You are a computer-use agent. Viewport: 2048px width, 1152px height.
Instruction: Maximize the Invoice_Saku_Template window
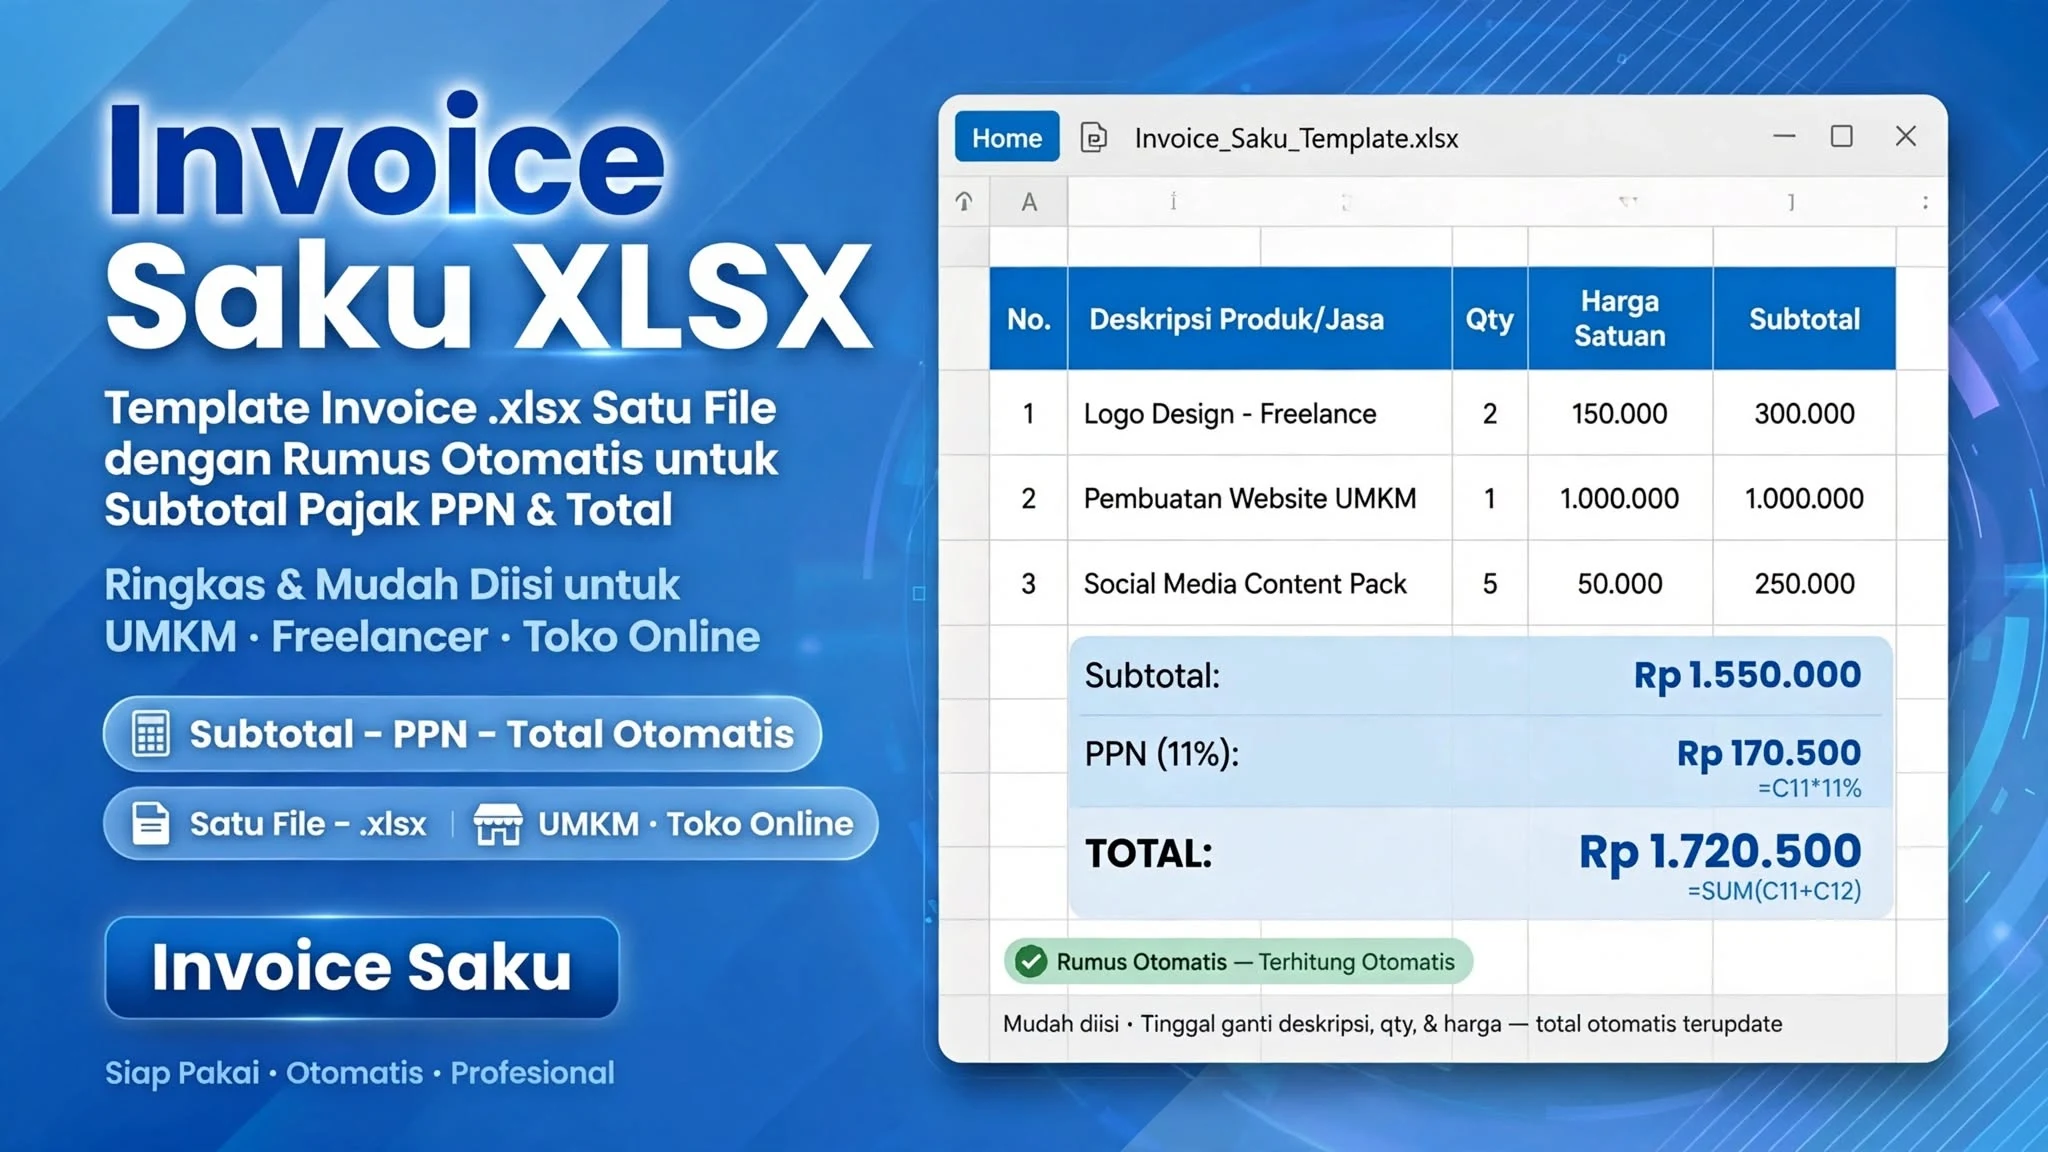pos(1841,136)
